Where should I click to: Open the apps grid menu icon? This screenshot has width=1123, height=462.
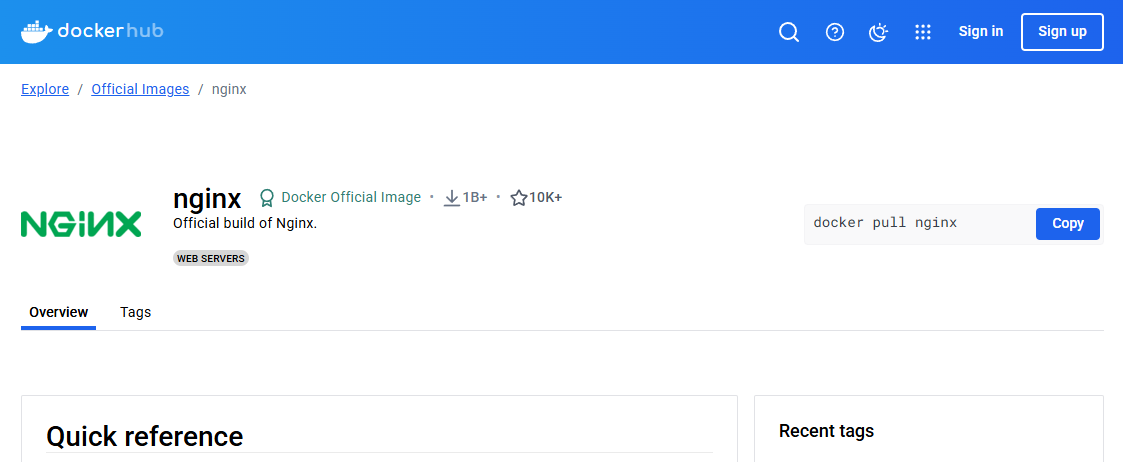(x=922, y=32)
